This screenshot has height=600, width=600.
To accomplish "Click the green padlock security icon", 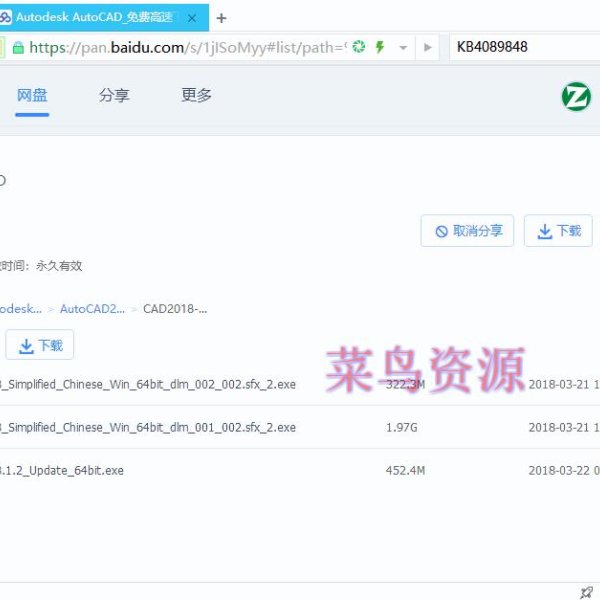I will pyautogui.click(x=18, y=47).
